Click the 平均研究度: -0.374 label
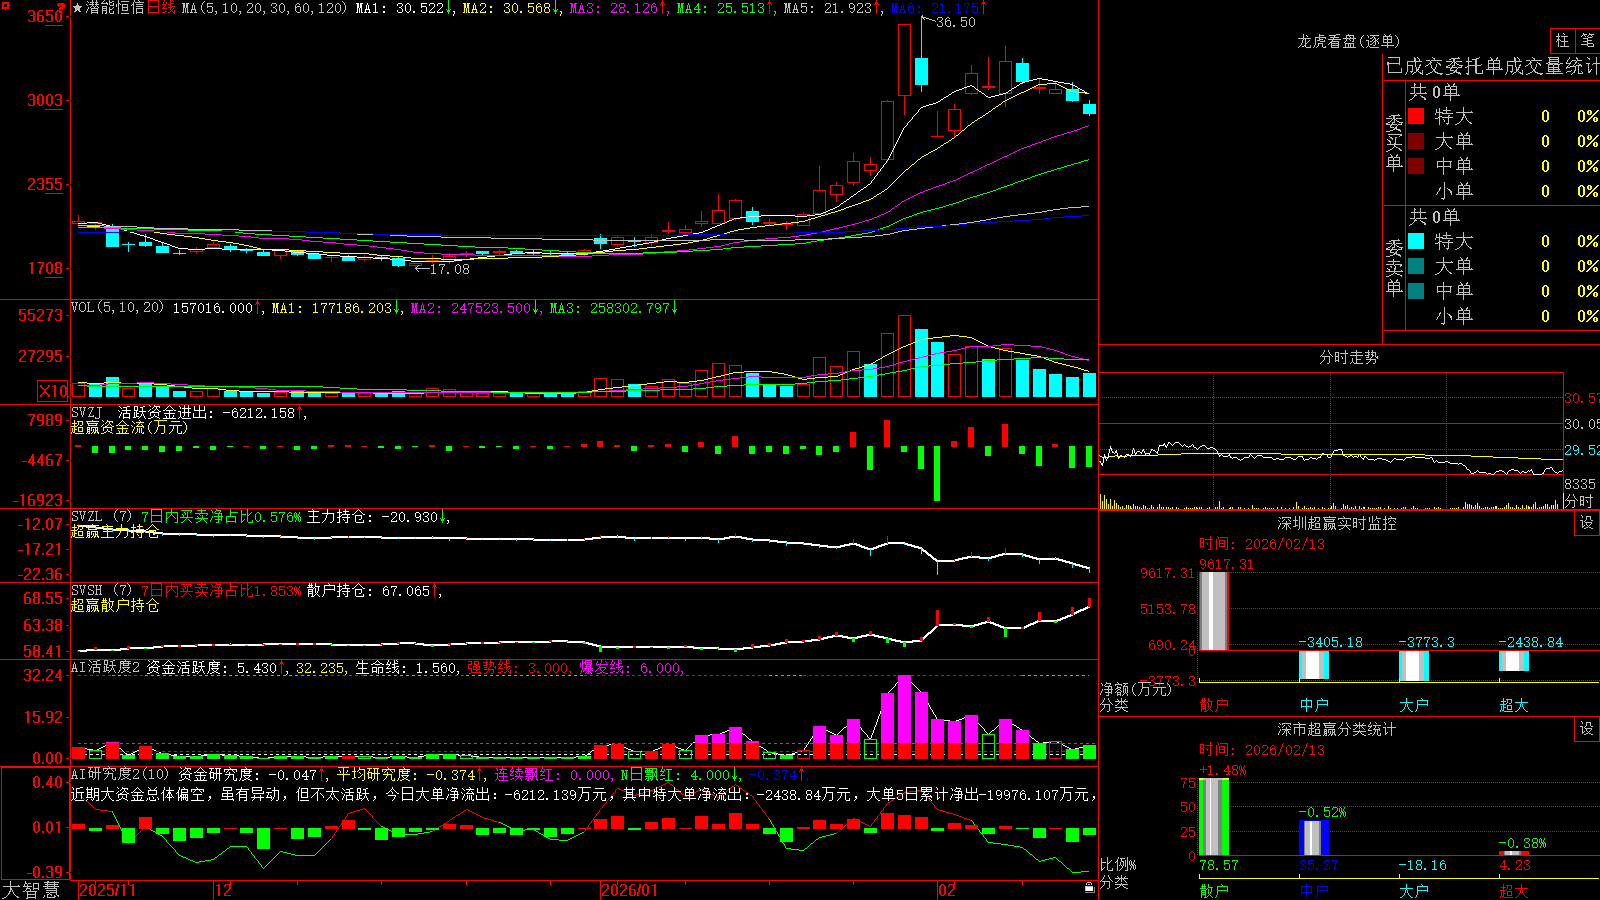 [x=410, y=774]
